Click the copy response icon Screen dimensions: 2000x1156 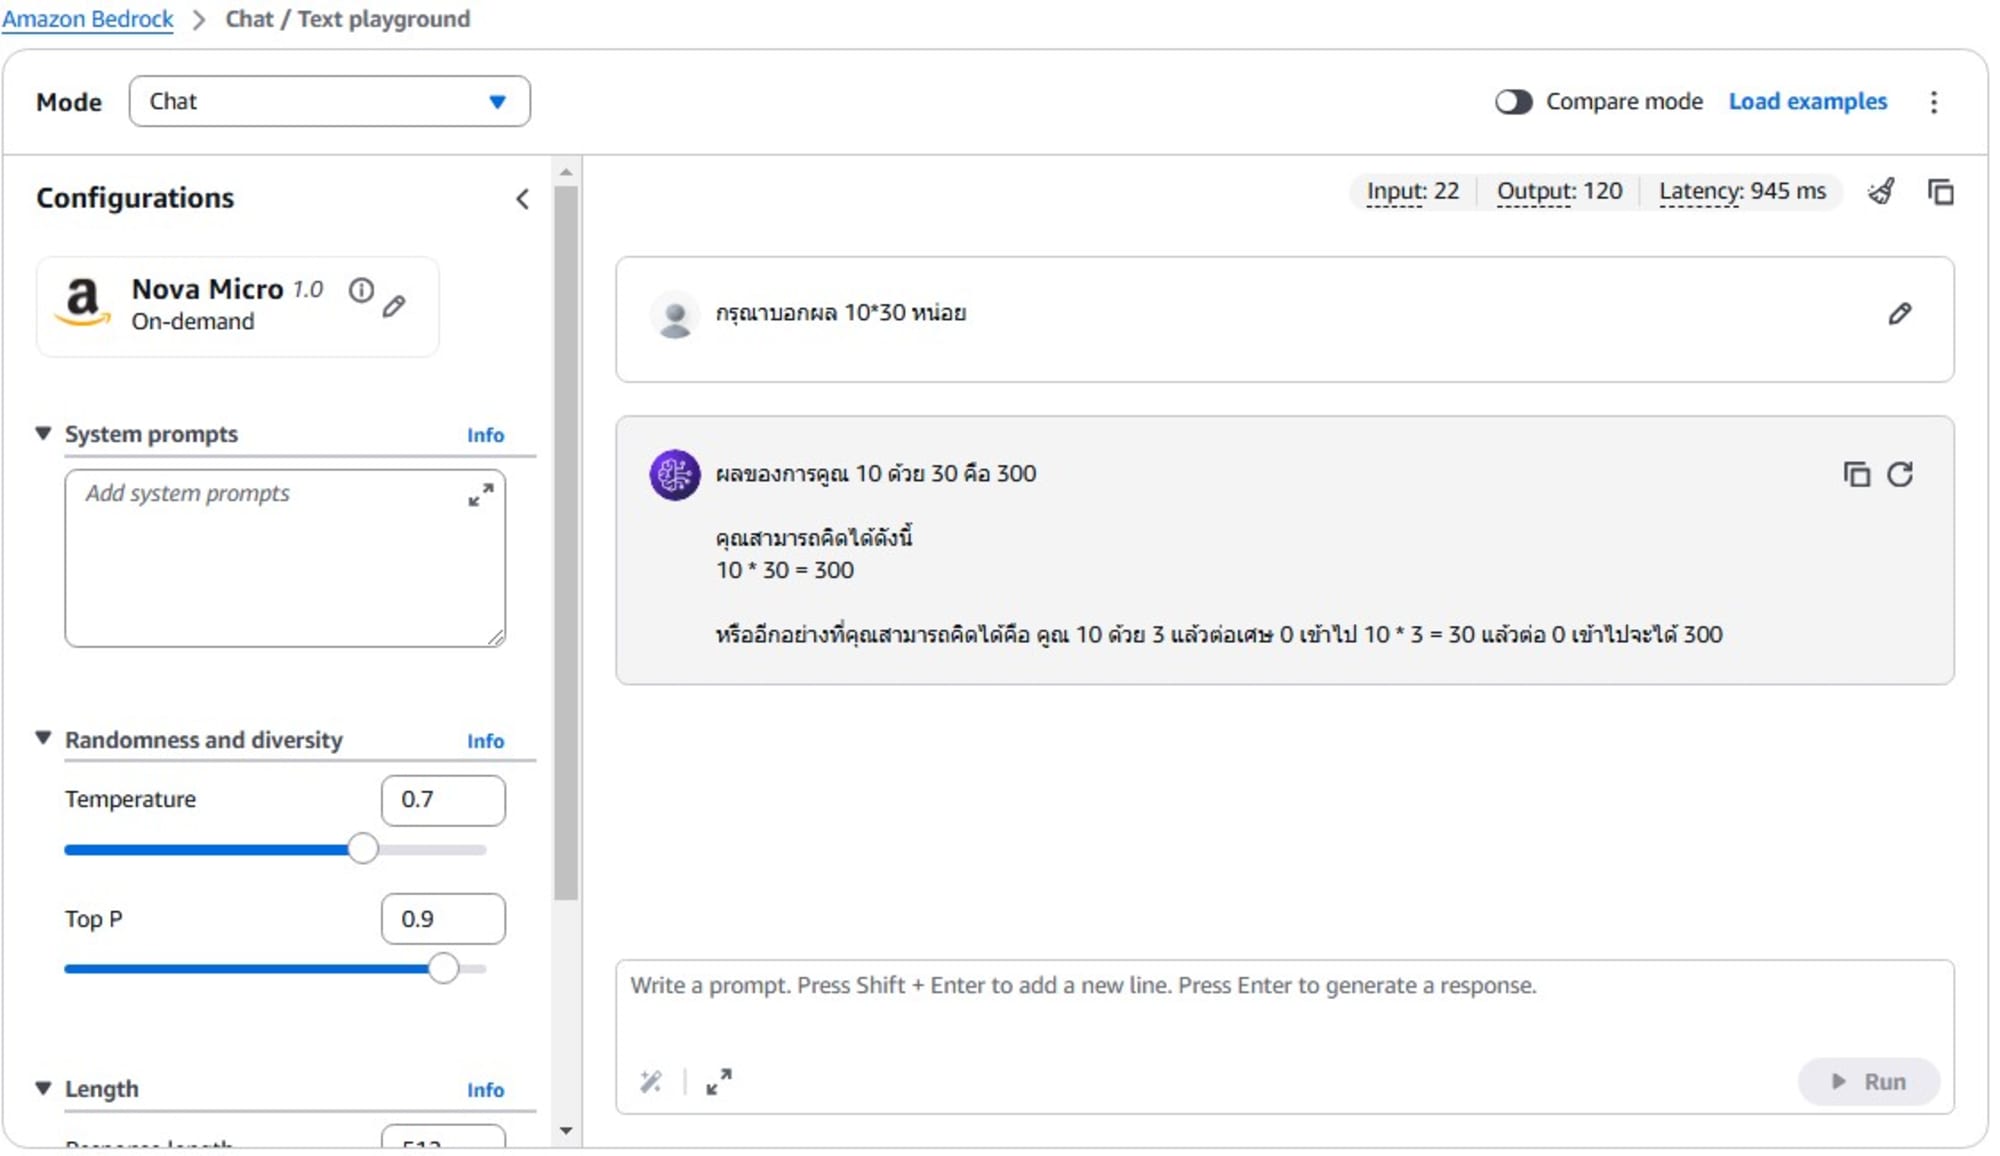1856,475
